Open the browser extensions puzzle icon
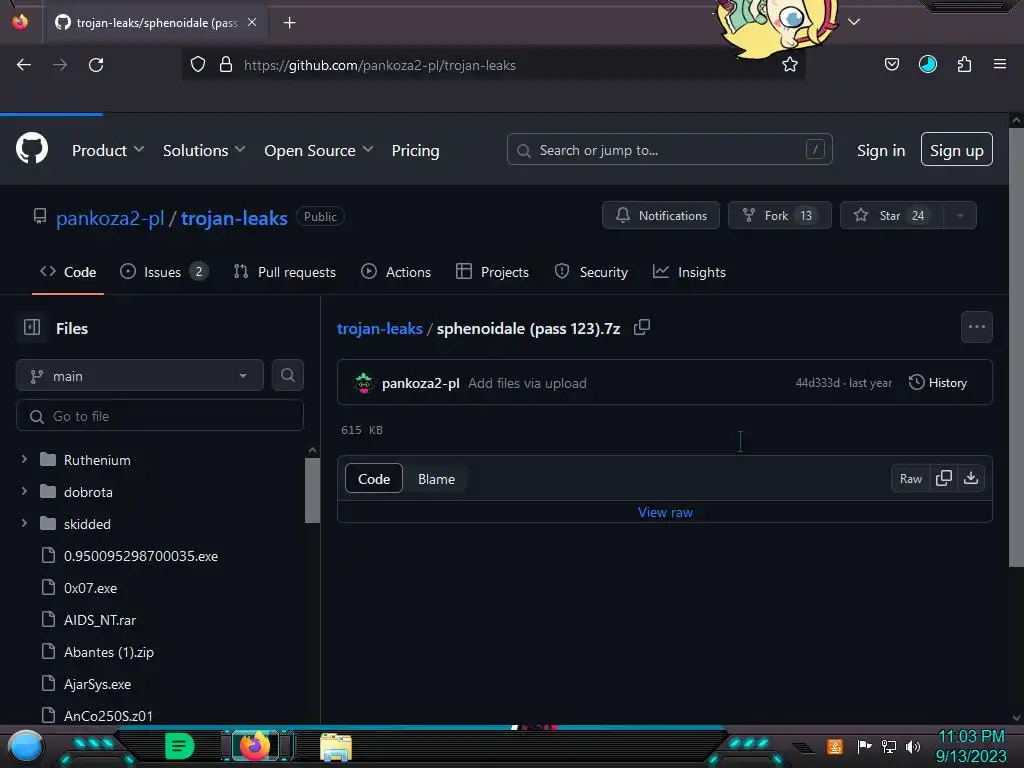Image resolution: width=1024 pixels, height=768 pixels. (964, 64)
